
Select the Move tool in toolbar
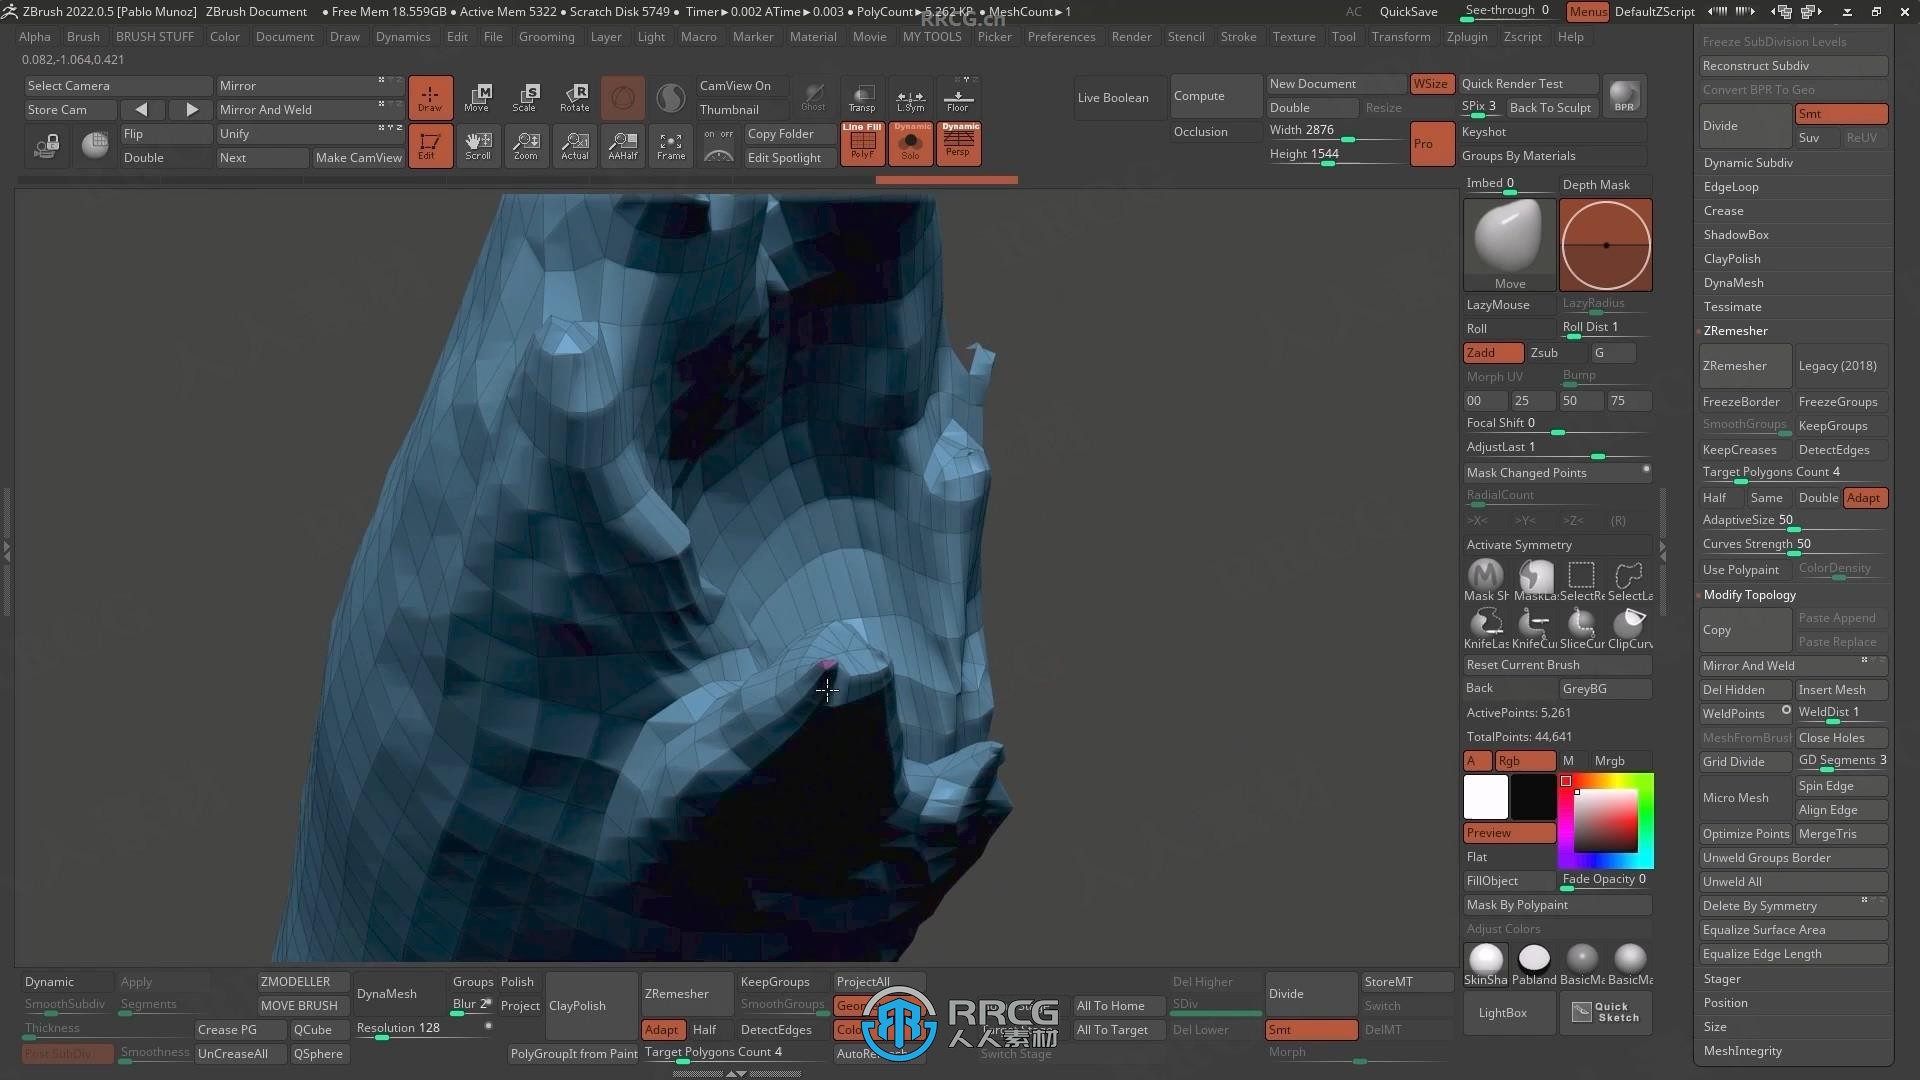tap(477, 96)
